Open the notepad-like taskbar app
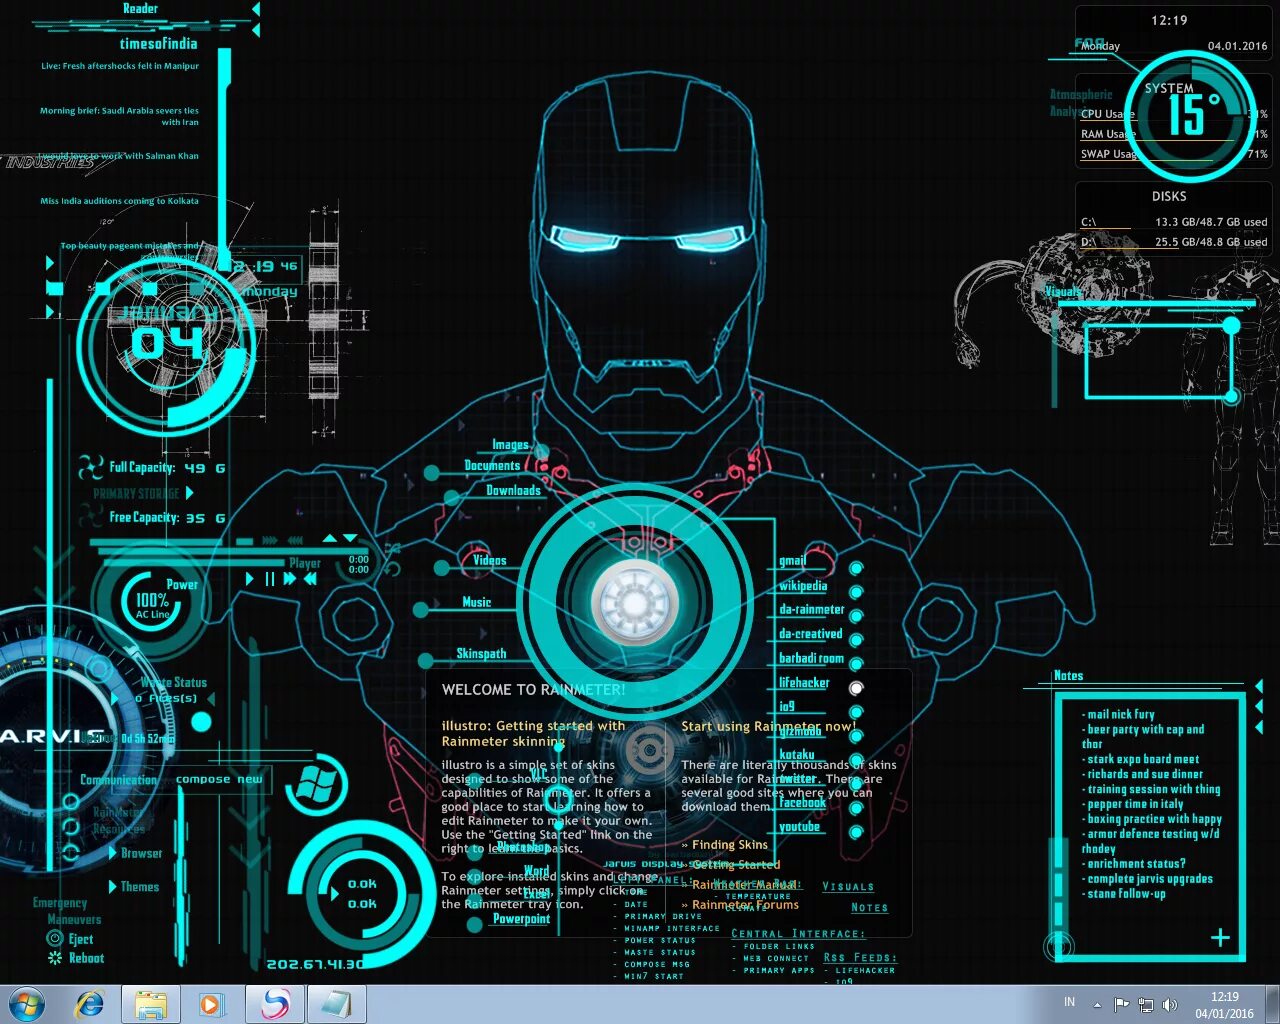The width and height of the screenshot is (1280, 1024). coord(336,1004)
